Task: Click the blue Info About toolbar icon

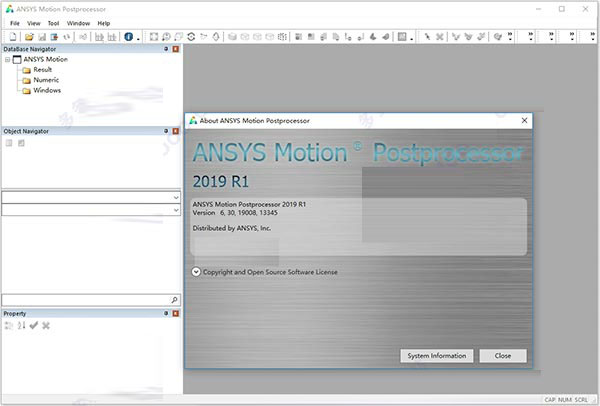Action: (129, 37)
